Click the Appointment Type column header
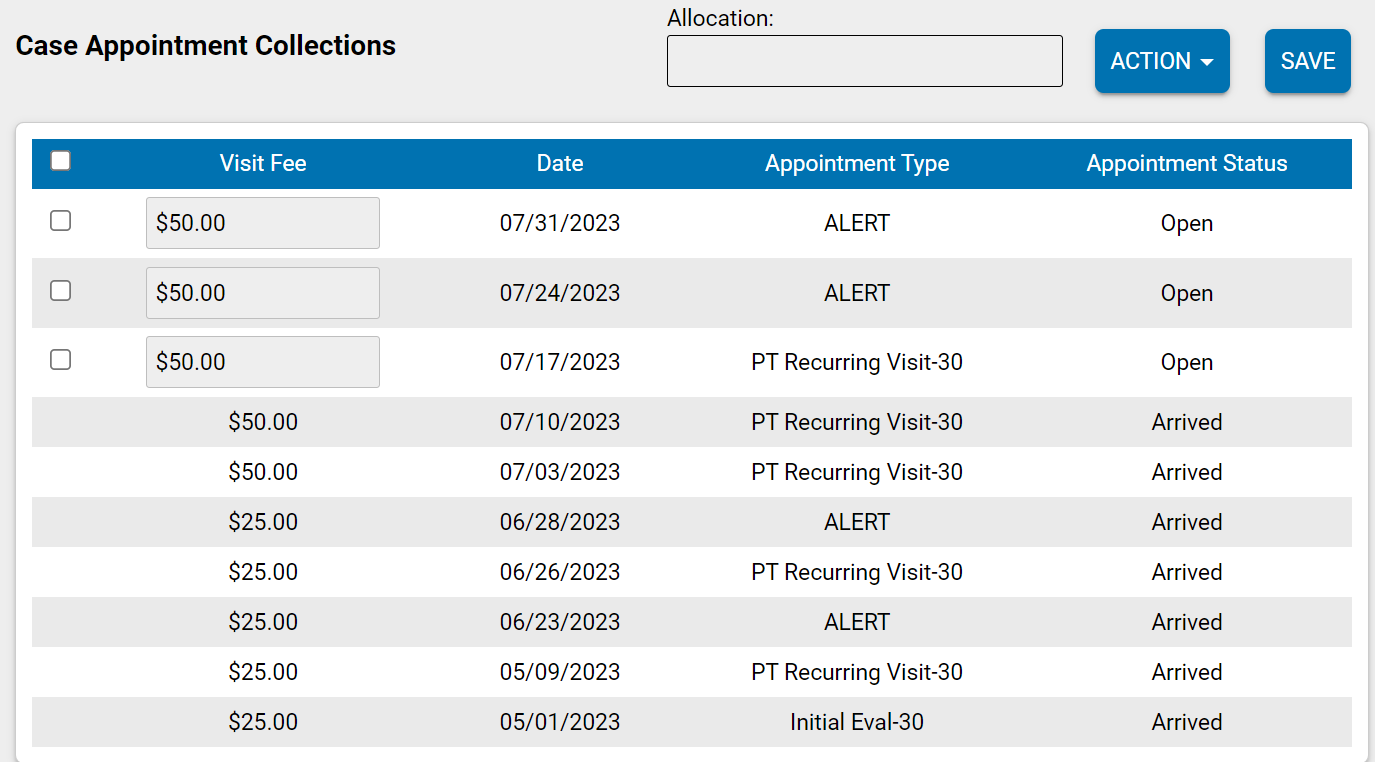1375x762 pixels. point(856,163)
